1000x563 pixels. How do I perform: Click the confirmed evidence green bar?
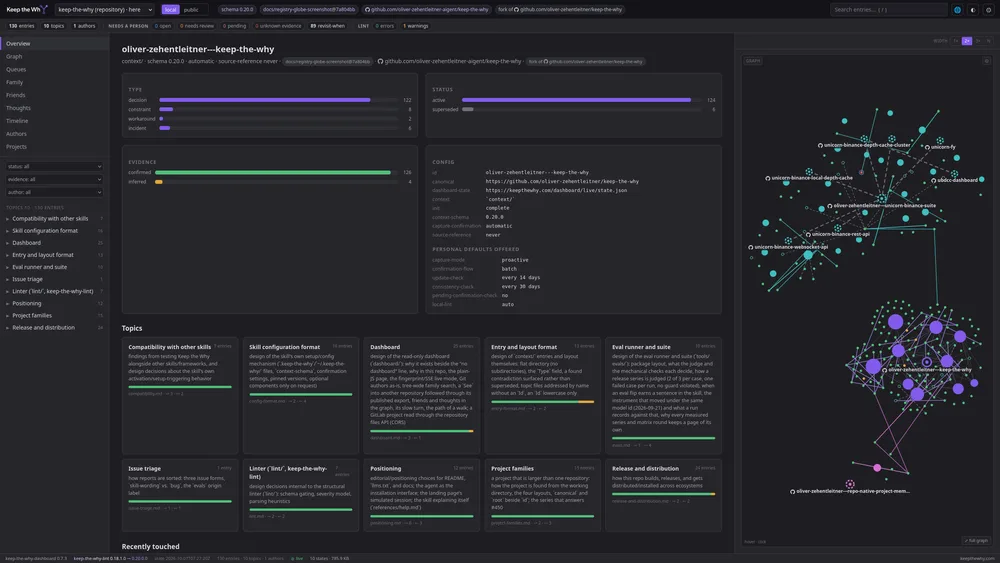(x=273, y=173)
